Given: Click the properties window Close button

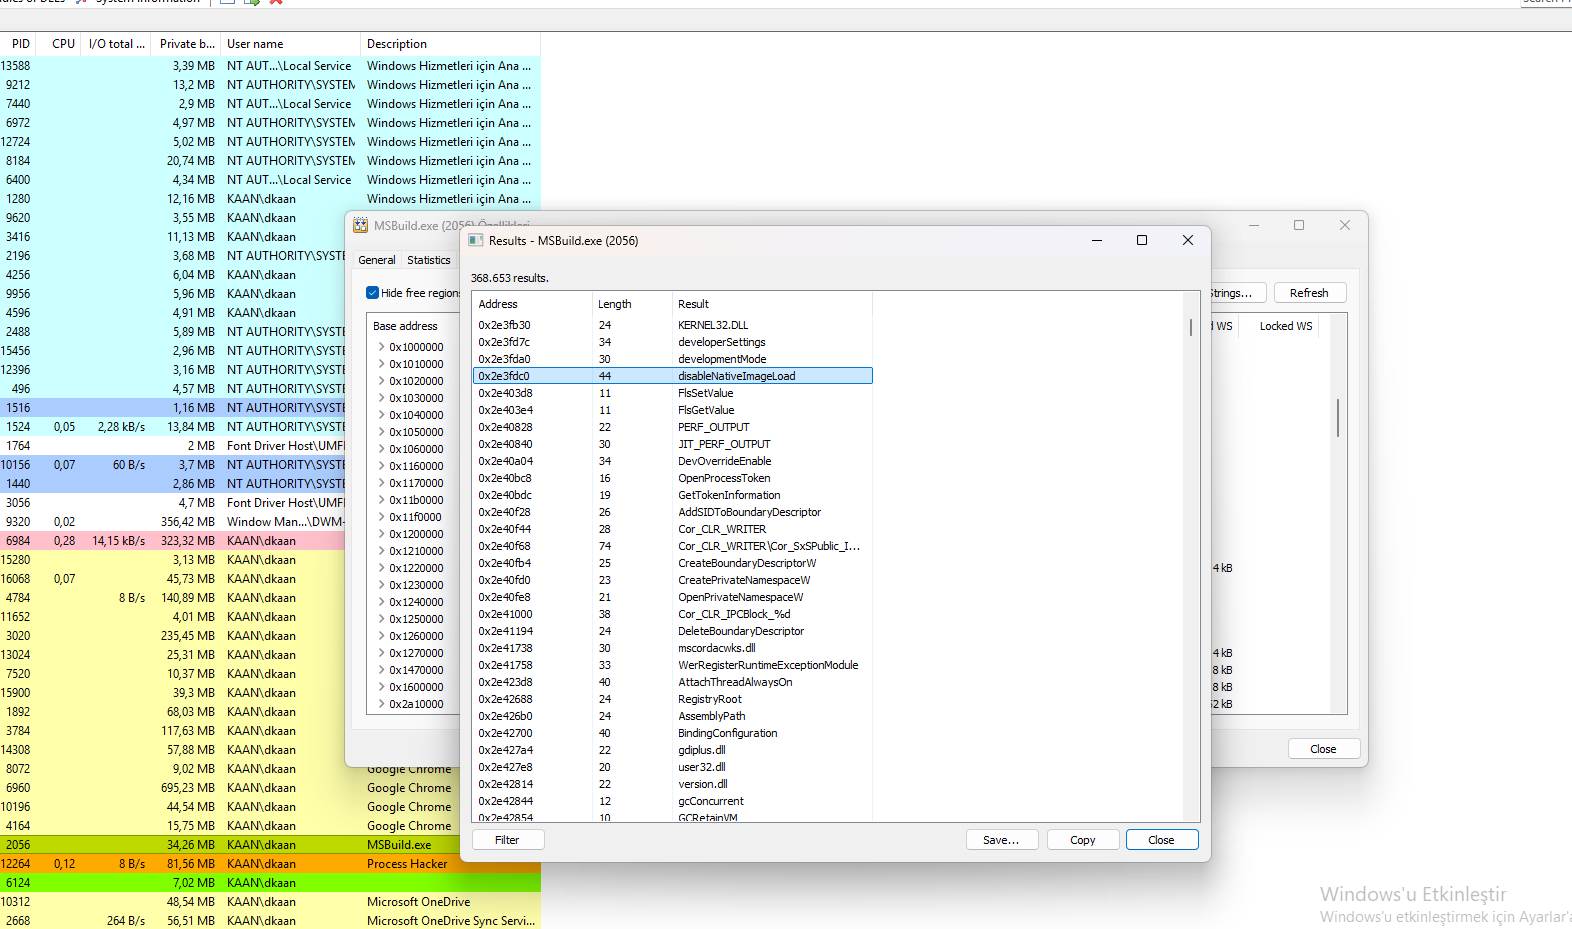Looking at the screenshot, I should point(1324,749).
